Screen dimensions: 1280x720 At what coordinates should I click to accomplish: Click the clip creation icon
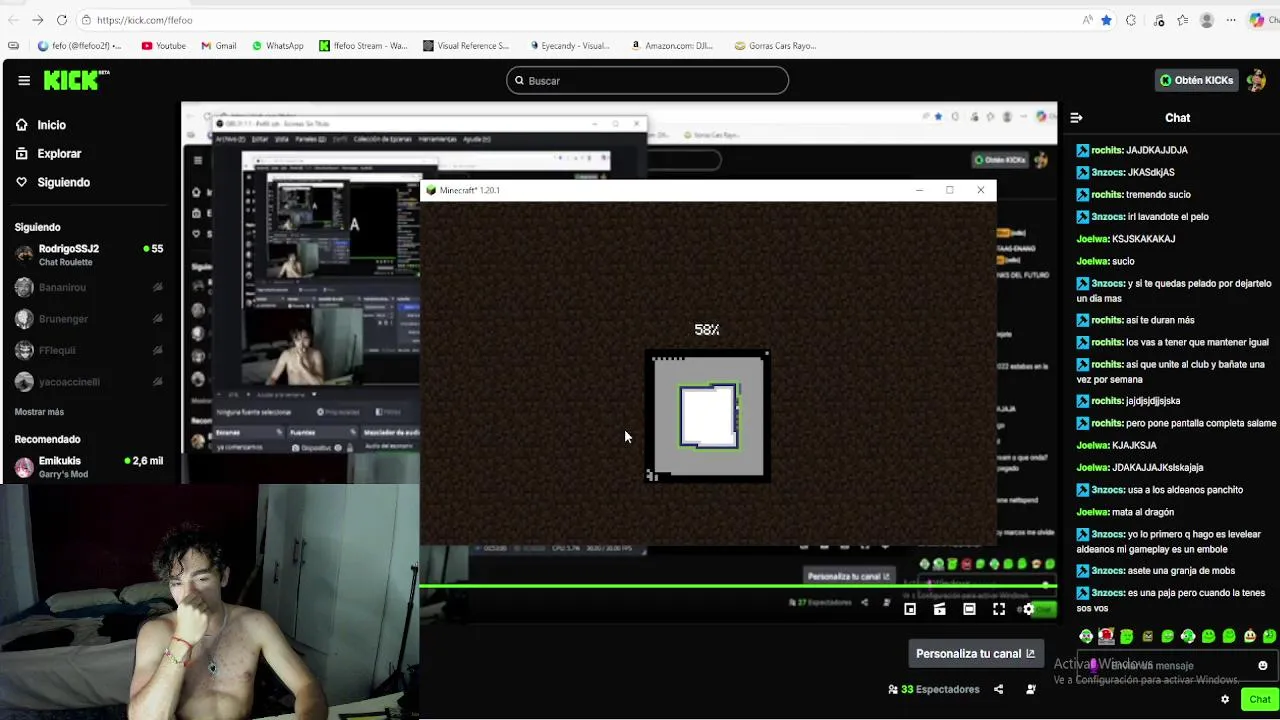(x=939, y=609)
